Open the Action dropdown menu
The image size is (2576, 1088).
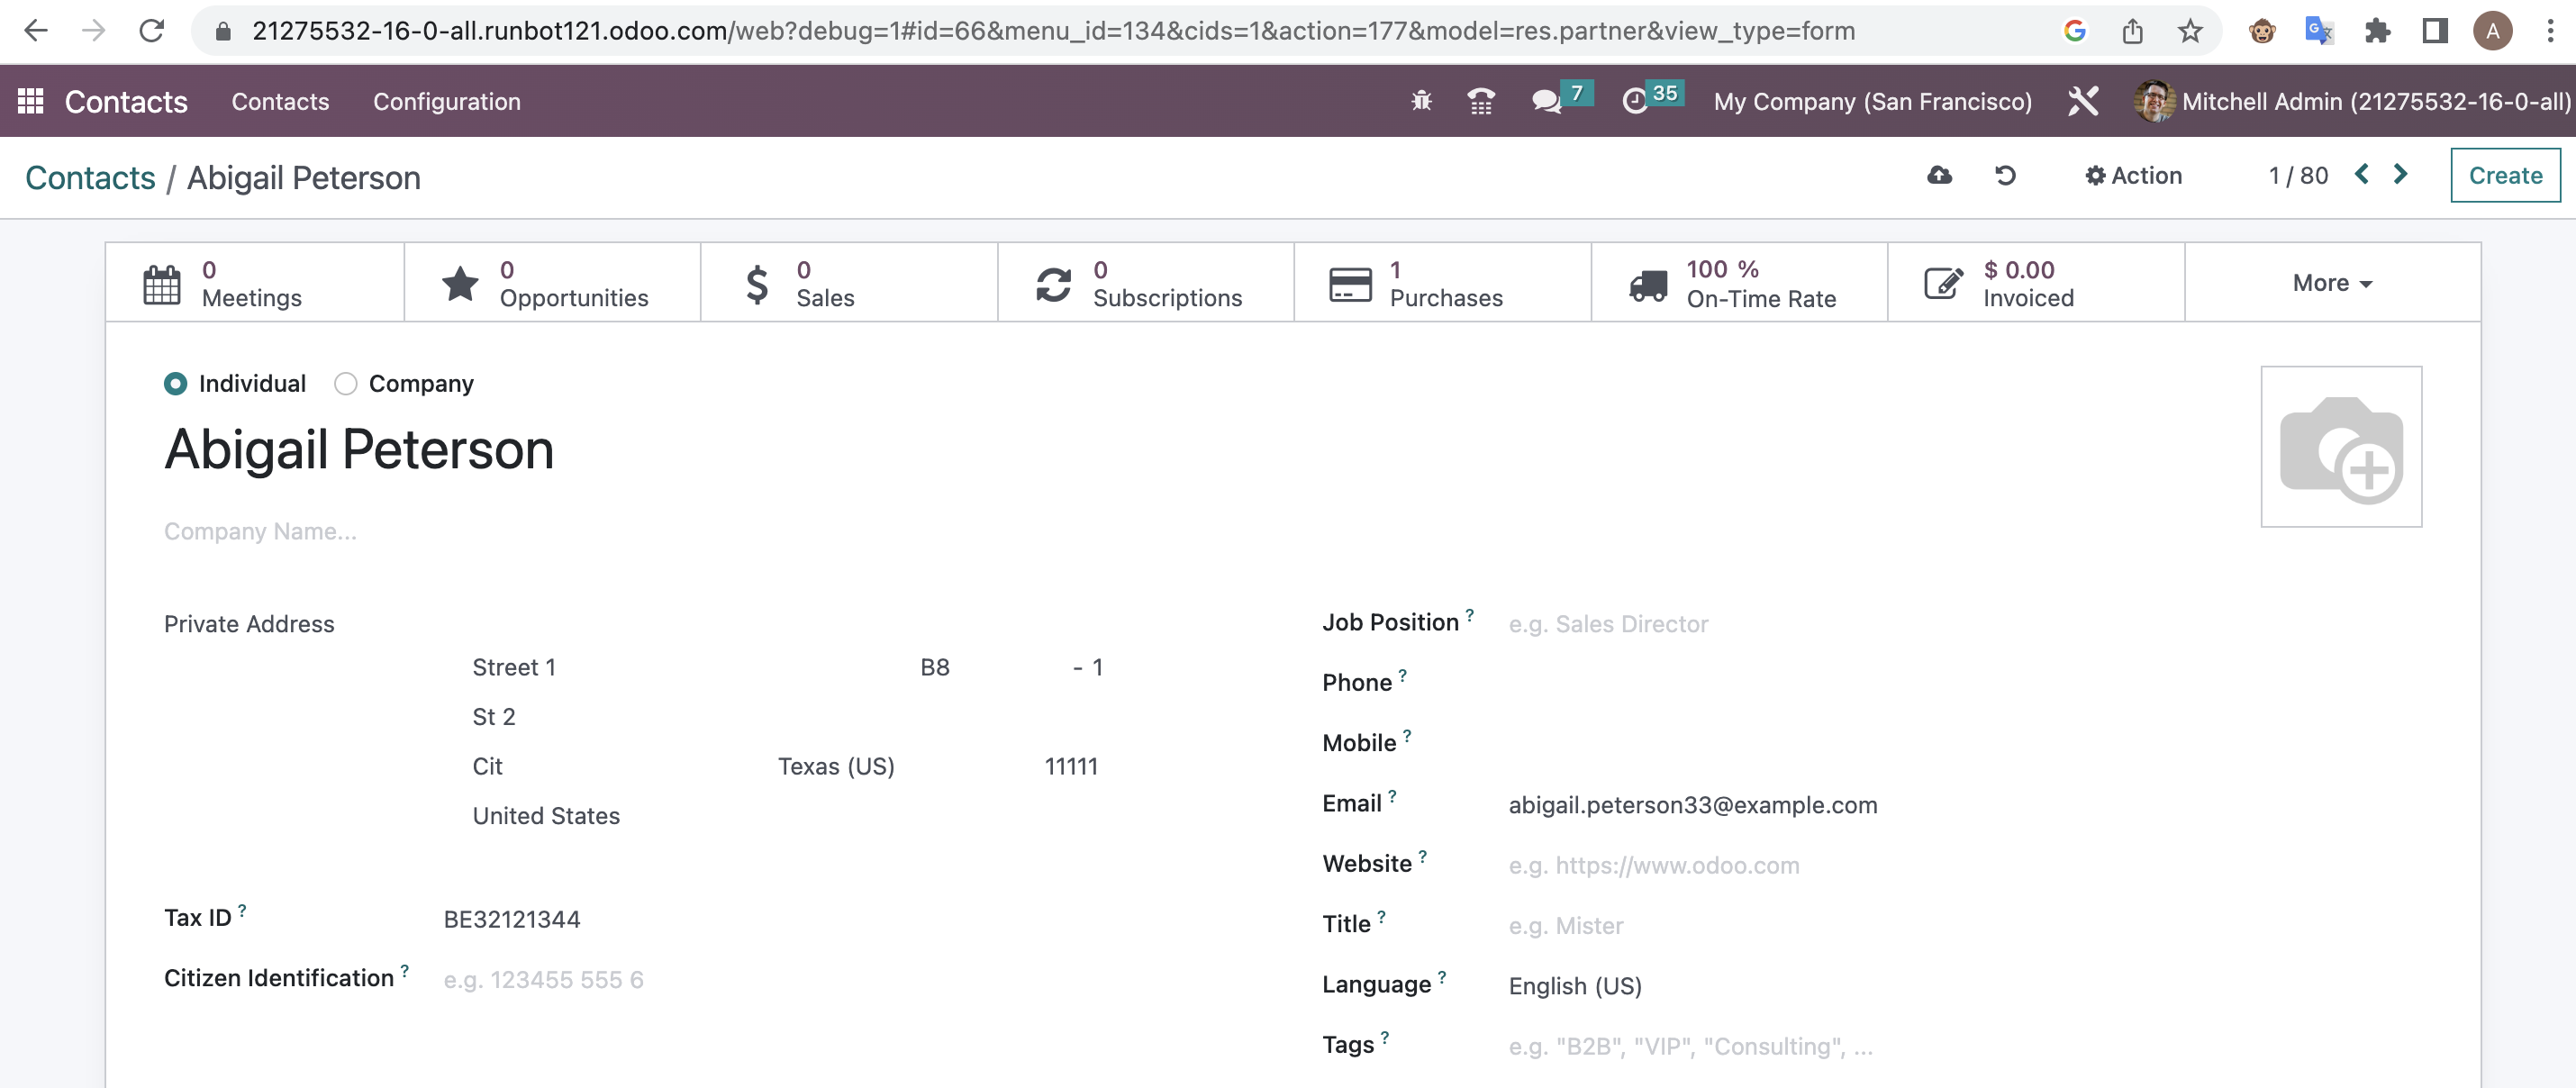coord(2133,176)
